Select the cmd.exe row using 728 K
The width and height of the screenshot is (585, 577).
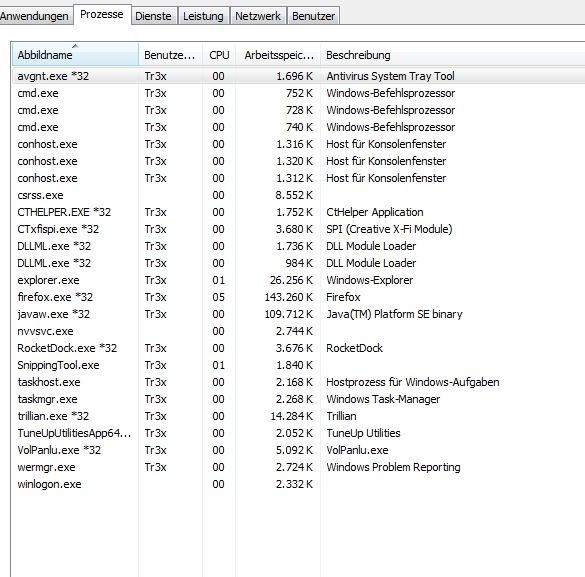[x=298, y=110]
